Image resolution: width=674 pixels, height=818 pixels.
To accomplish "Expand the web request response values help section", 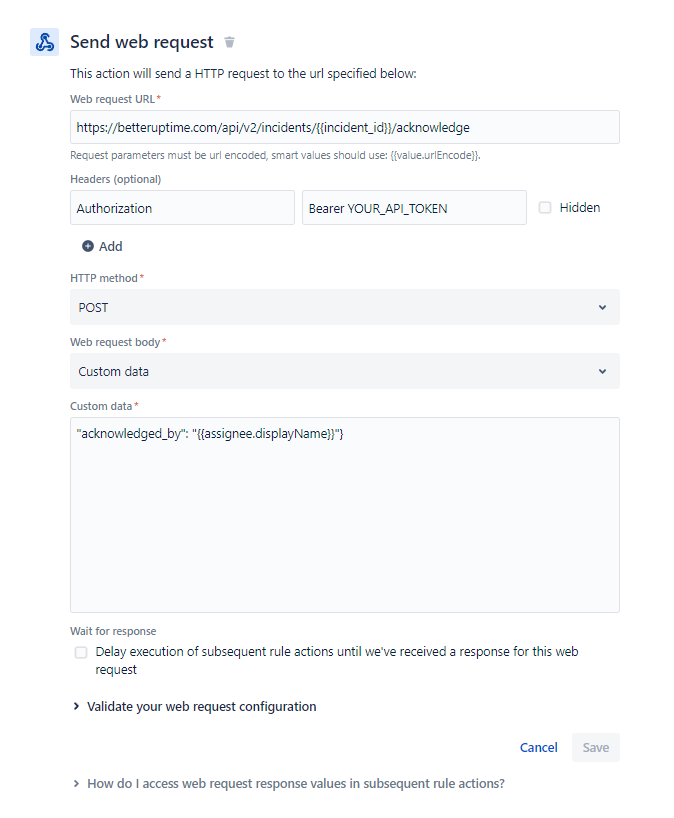I will pyautogui.click(x=295, y=784).
